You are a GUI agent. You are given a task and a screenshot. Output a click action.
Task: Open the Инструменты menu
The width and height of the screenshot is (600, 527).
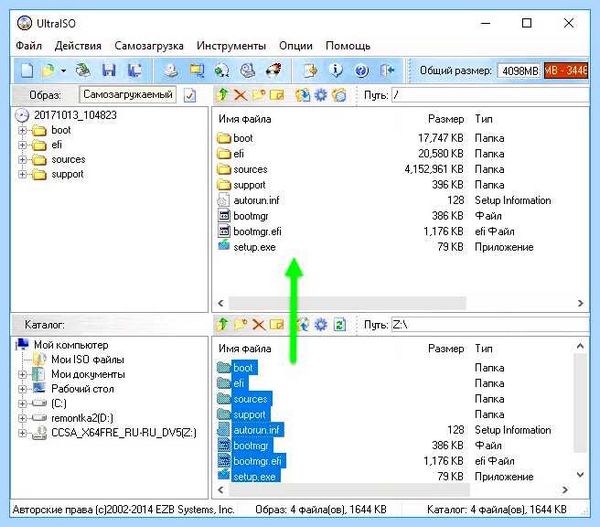pos(231,46)
